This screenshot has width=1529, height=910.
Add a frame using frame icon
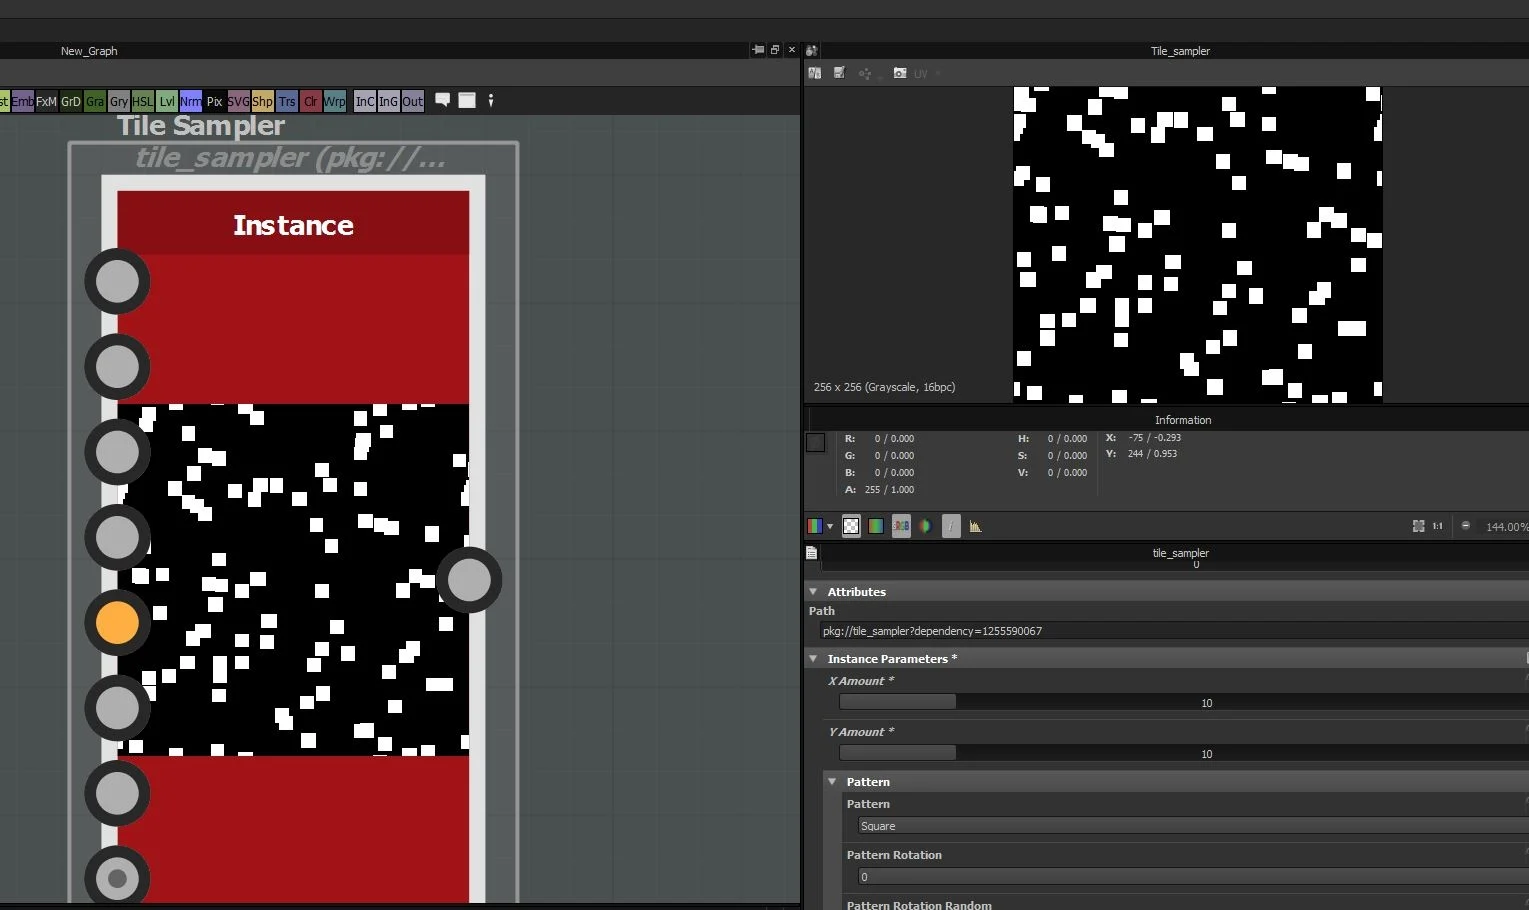(467, 100)
